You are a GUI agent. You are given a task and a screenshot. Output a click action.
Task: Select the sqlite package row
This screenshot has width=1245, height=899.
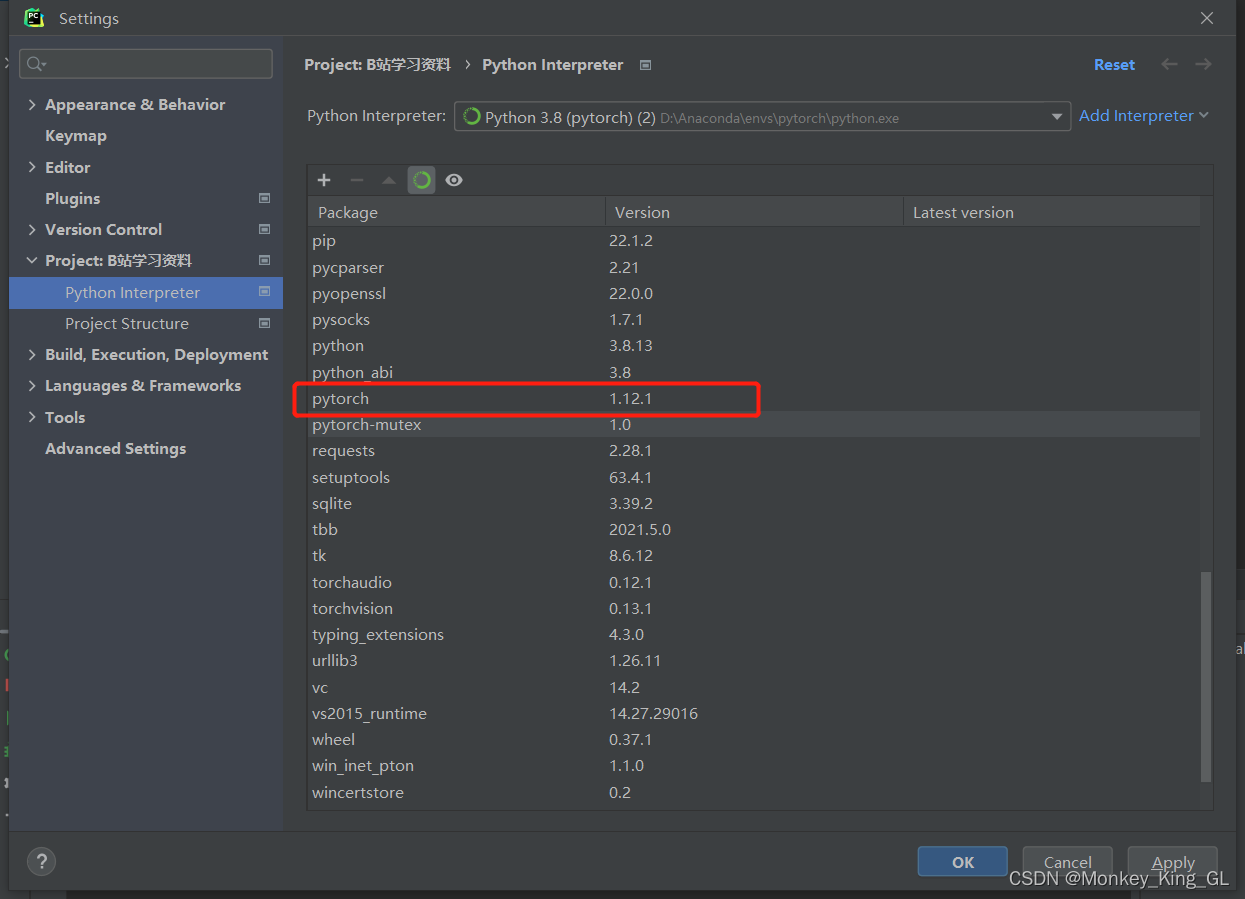pyautogui.click(x=754, y=503)
